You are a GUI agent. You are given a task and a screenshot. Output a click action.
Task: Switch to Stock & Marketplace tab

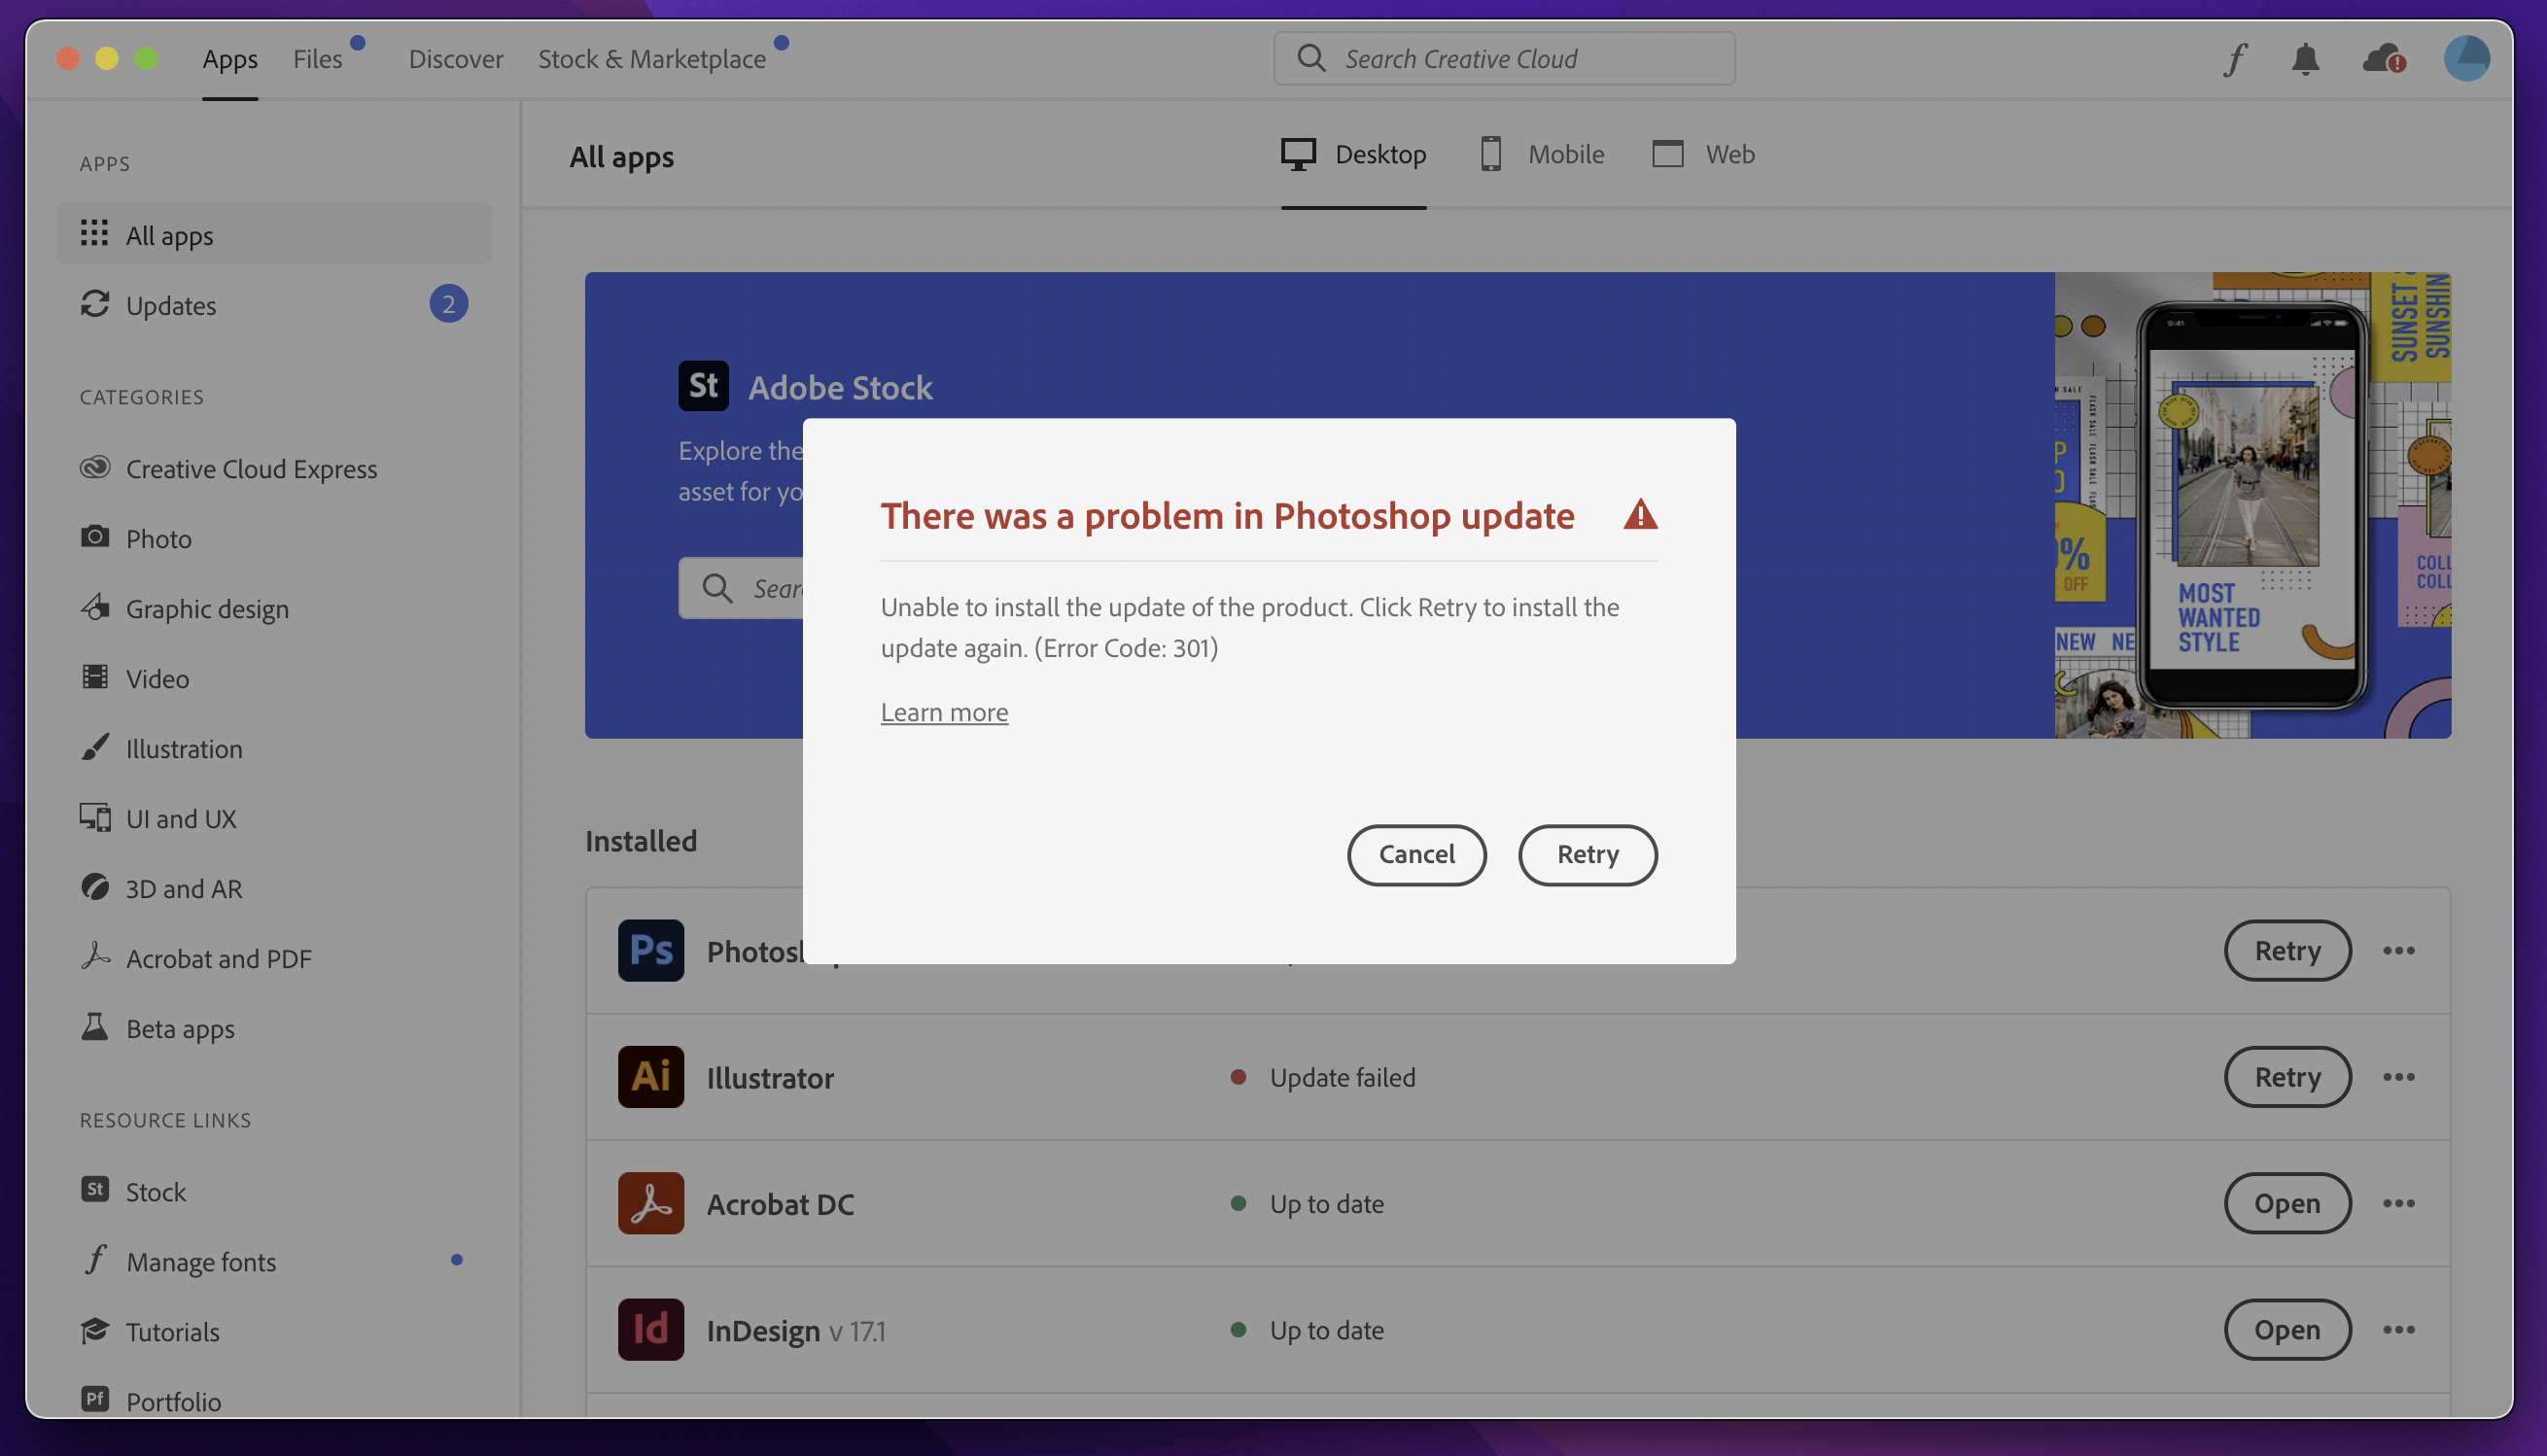652,59
